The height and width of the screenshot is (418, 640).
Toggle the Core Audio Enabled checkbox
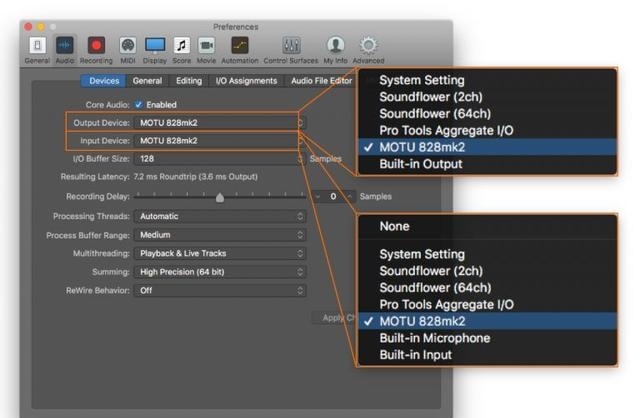point(139,104)
